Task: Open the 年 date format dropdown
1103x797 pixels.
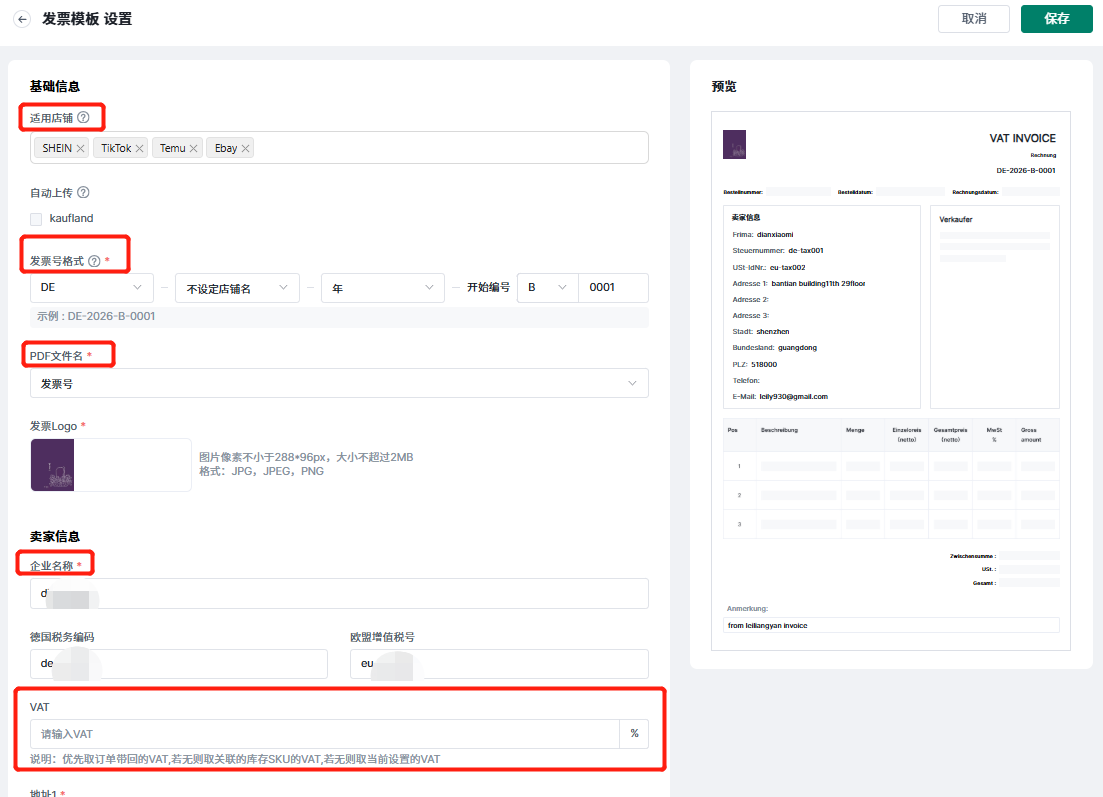Action: coord(382,288)
